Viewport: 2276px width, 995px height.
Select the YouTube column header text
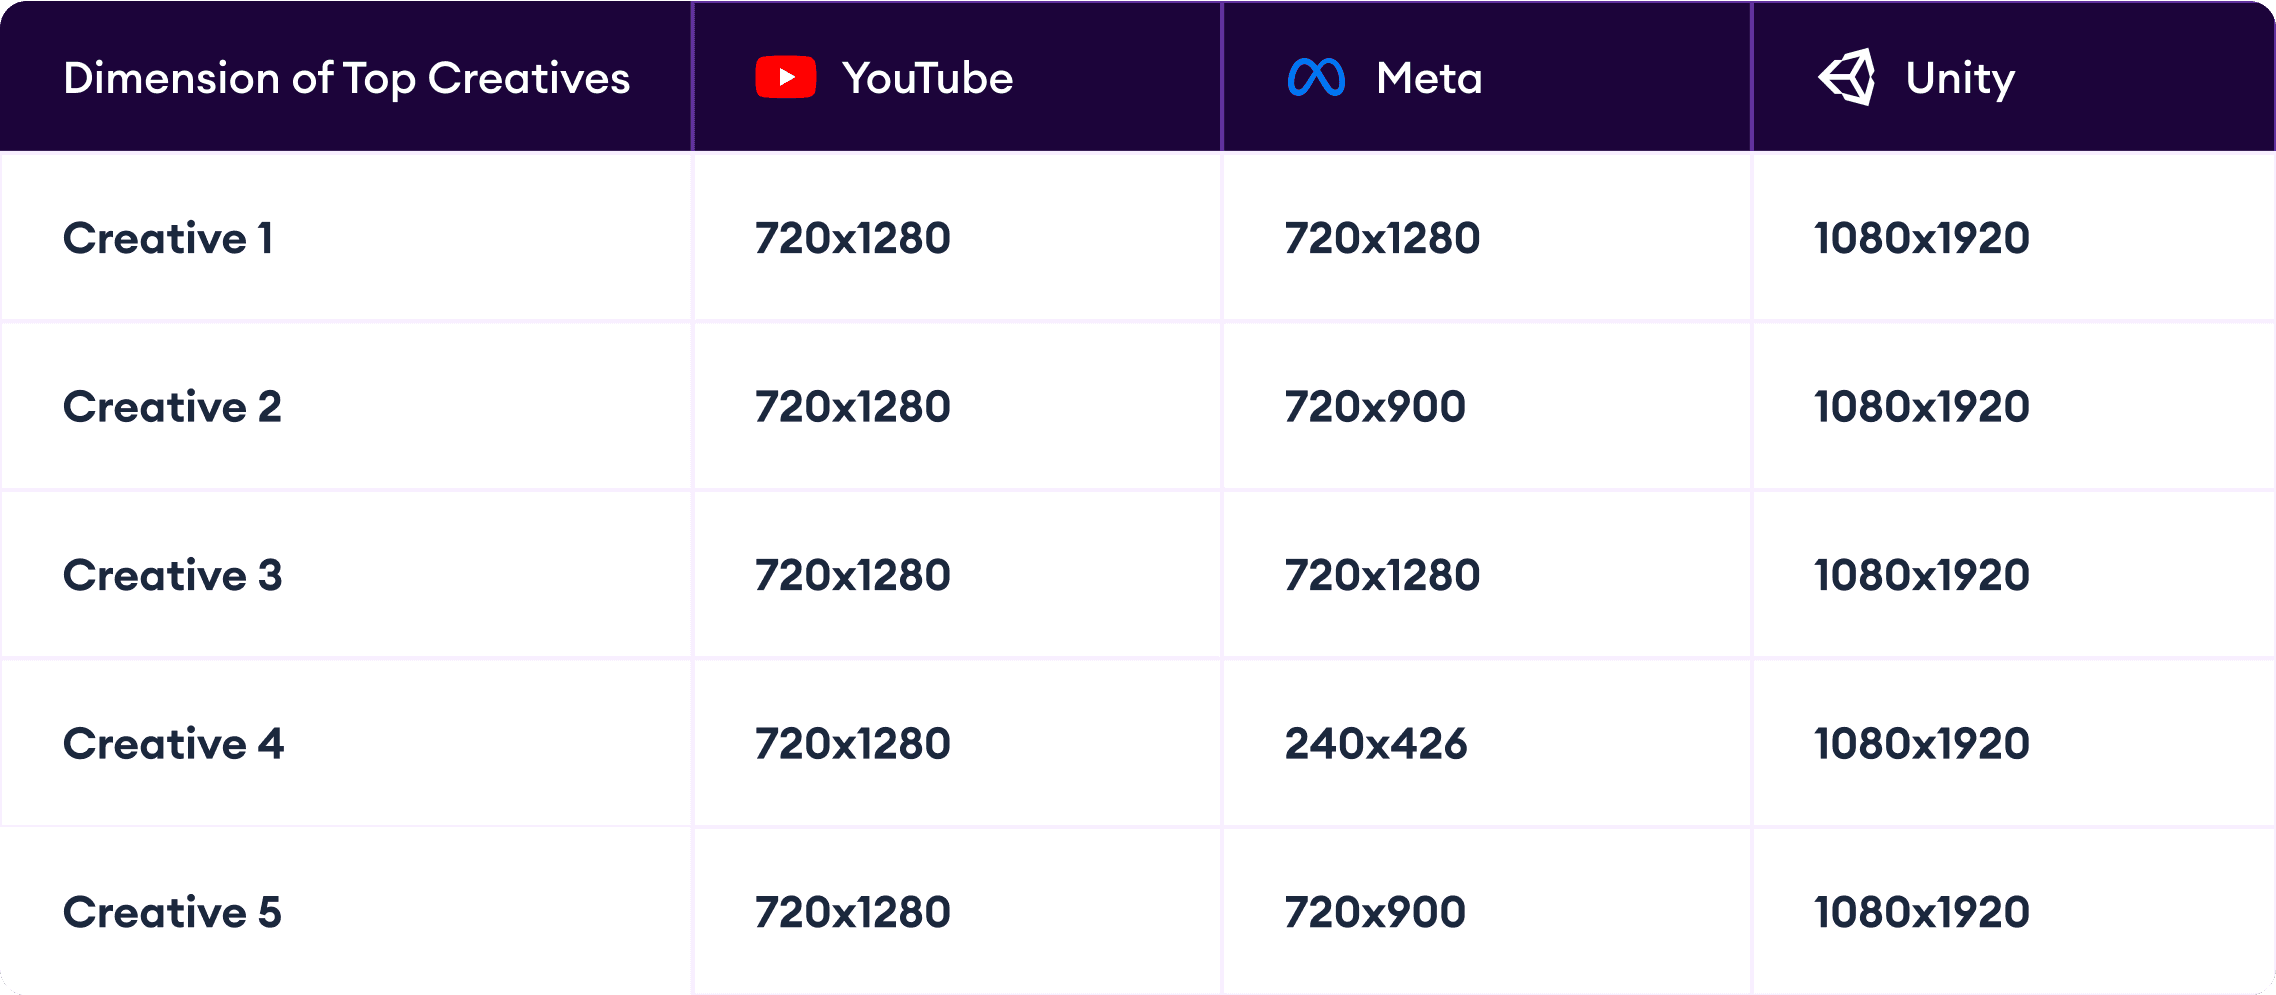click(927, 78)
